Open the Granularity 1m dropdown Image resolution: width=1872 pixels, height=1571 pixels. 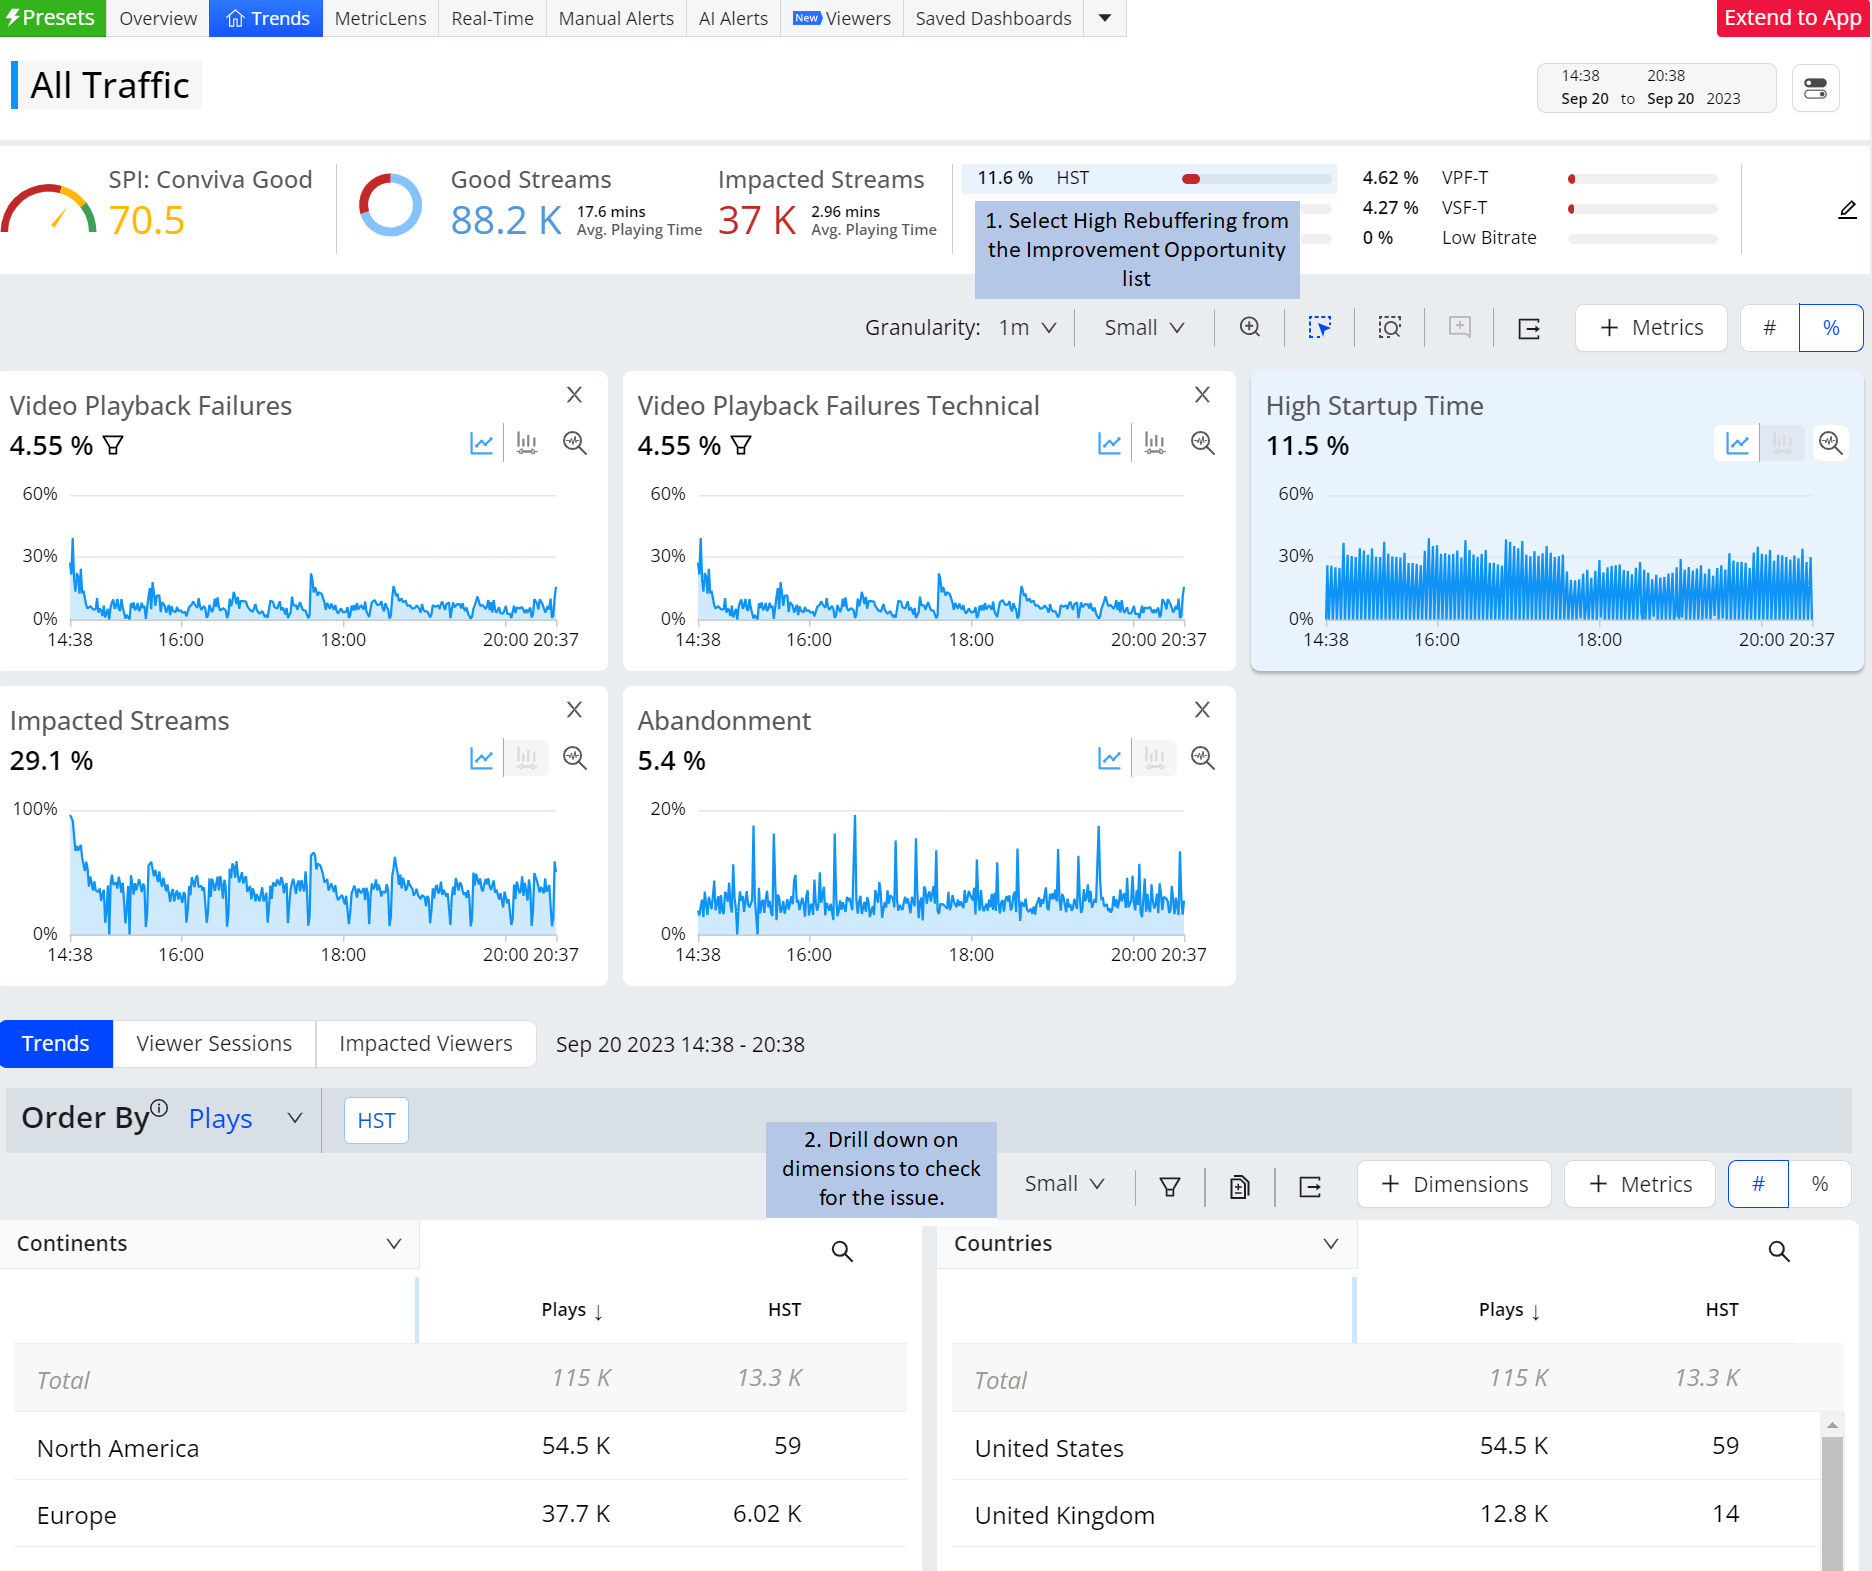coord(1028,328)
